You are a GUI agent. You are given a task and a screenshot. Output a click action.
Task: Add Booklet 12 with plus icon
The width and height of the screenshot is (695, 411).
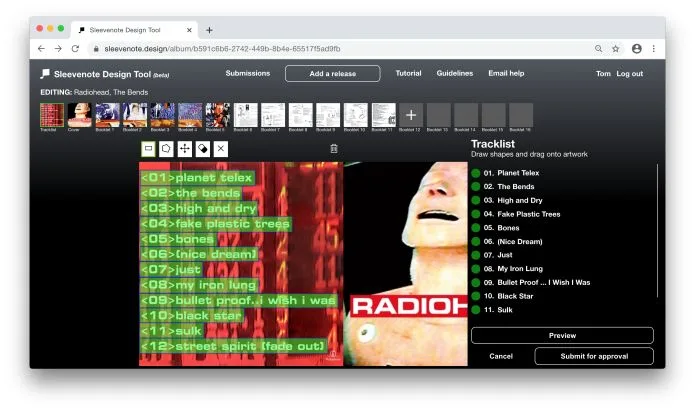coord(410,115)
